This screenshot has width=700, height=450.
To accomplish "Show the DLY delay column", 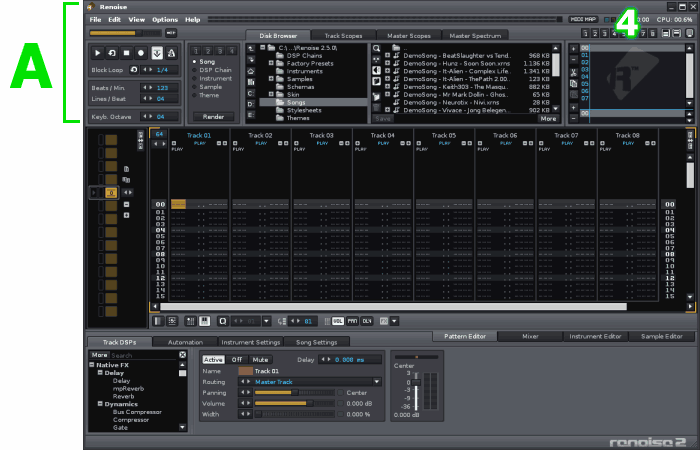I will [x=367, y=321].
